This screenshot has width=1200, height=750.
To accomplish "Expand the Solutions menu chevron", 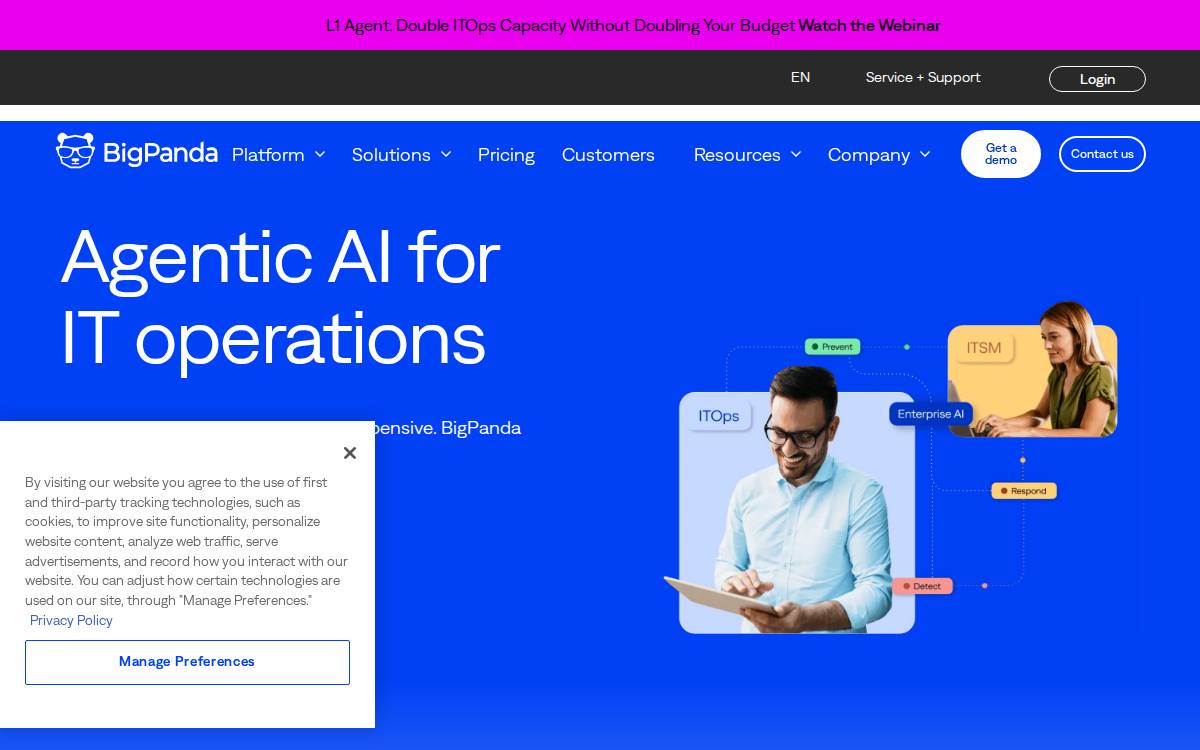I will coord(446,154).
